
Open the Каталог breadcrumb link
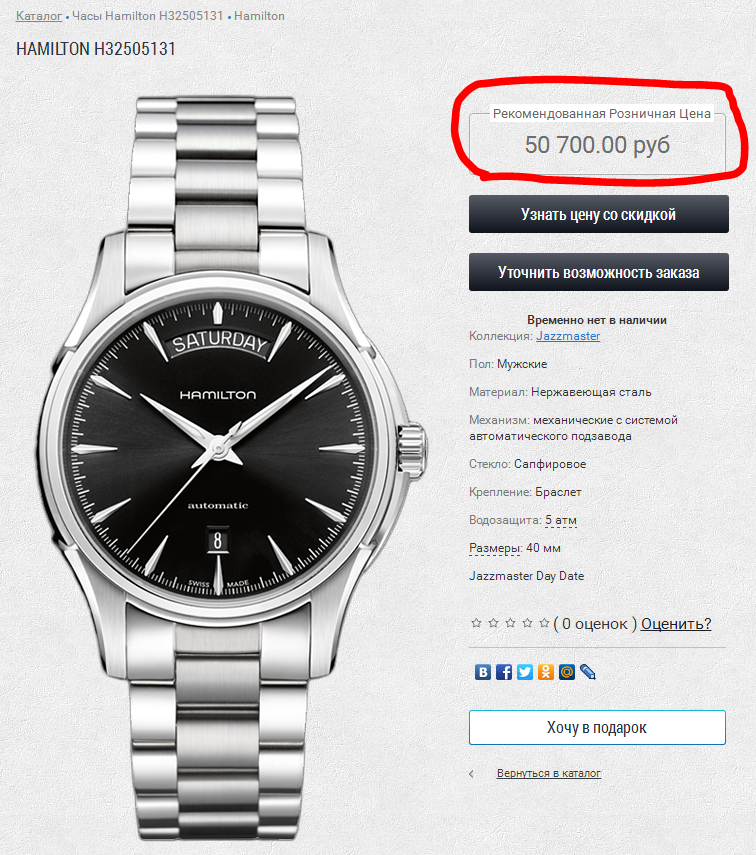39,16
